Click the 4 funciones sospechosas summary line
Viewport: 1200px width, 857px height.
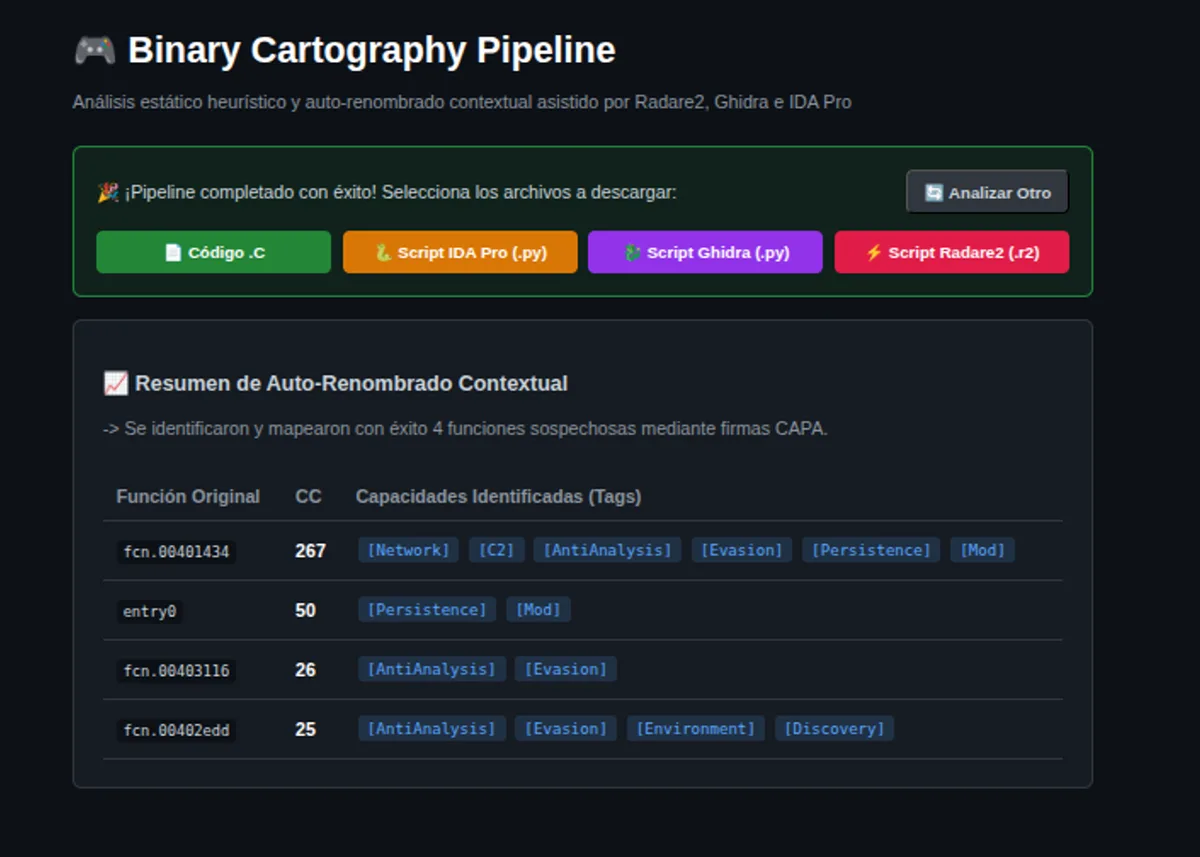(466, 429)
